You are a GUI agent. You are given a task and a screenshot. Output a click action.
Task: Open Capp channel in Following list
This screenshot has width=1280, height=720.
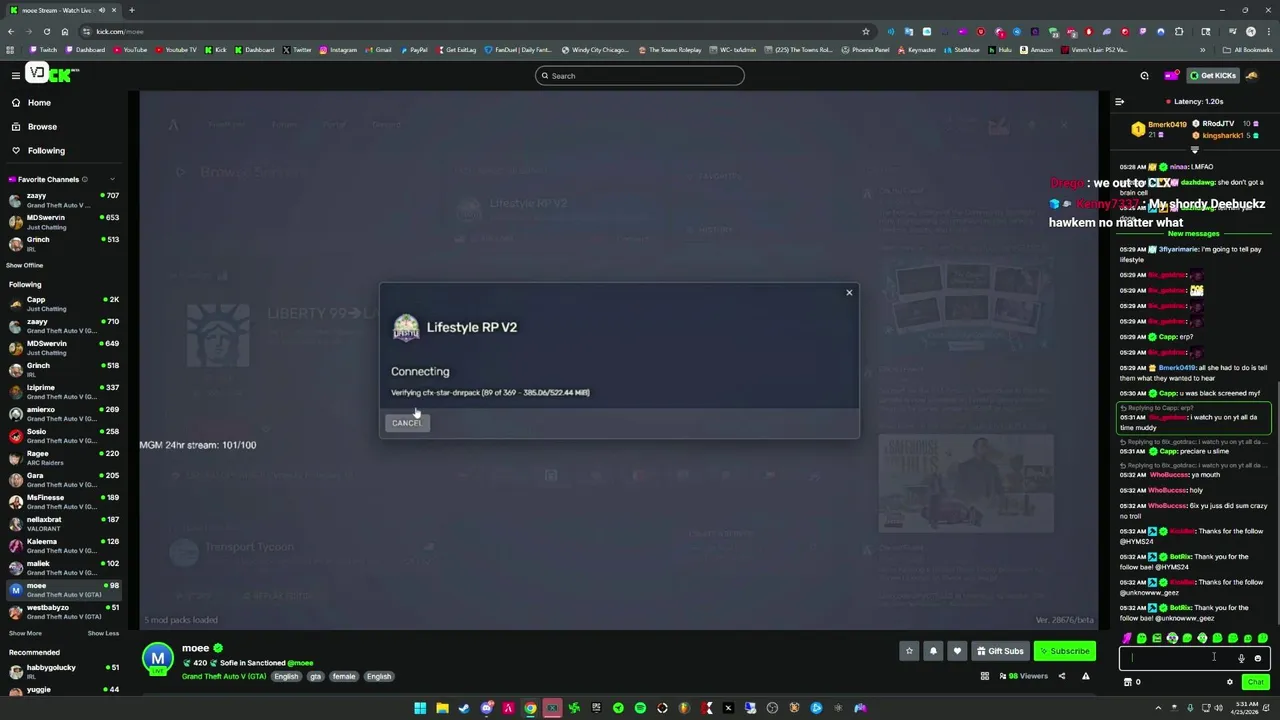(63, 304)
